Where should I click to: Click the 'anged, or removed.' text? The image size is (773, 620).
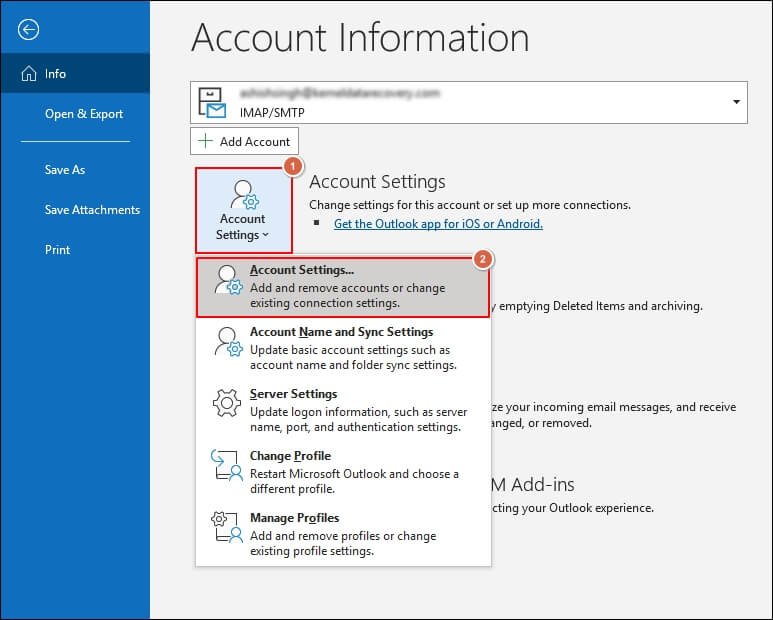541,423
